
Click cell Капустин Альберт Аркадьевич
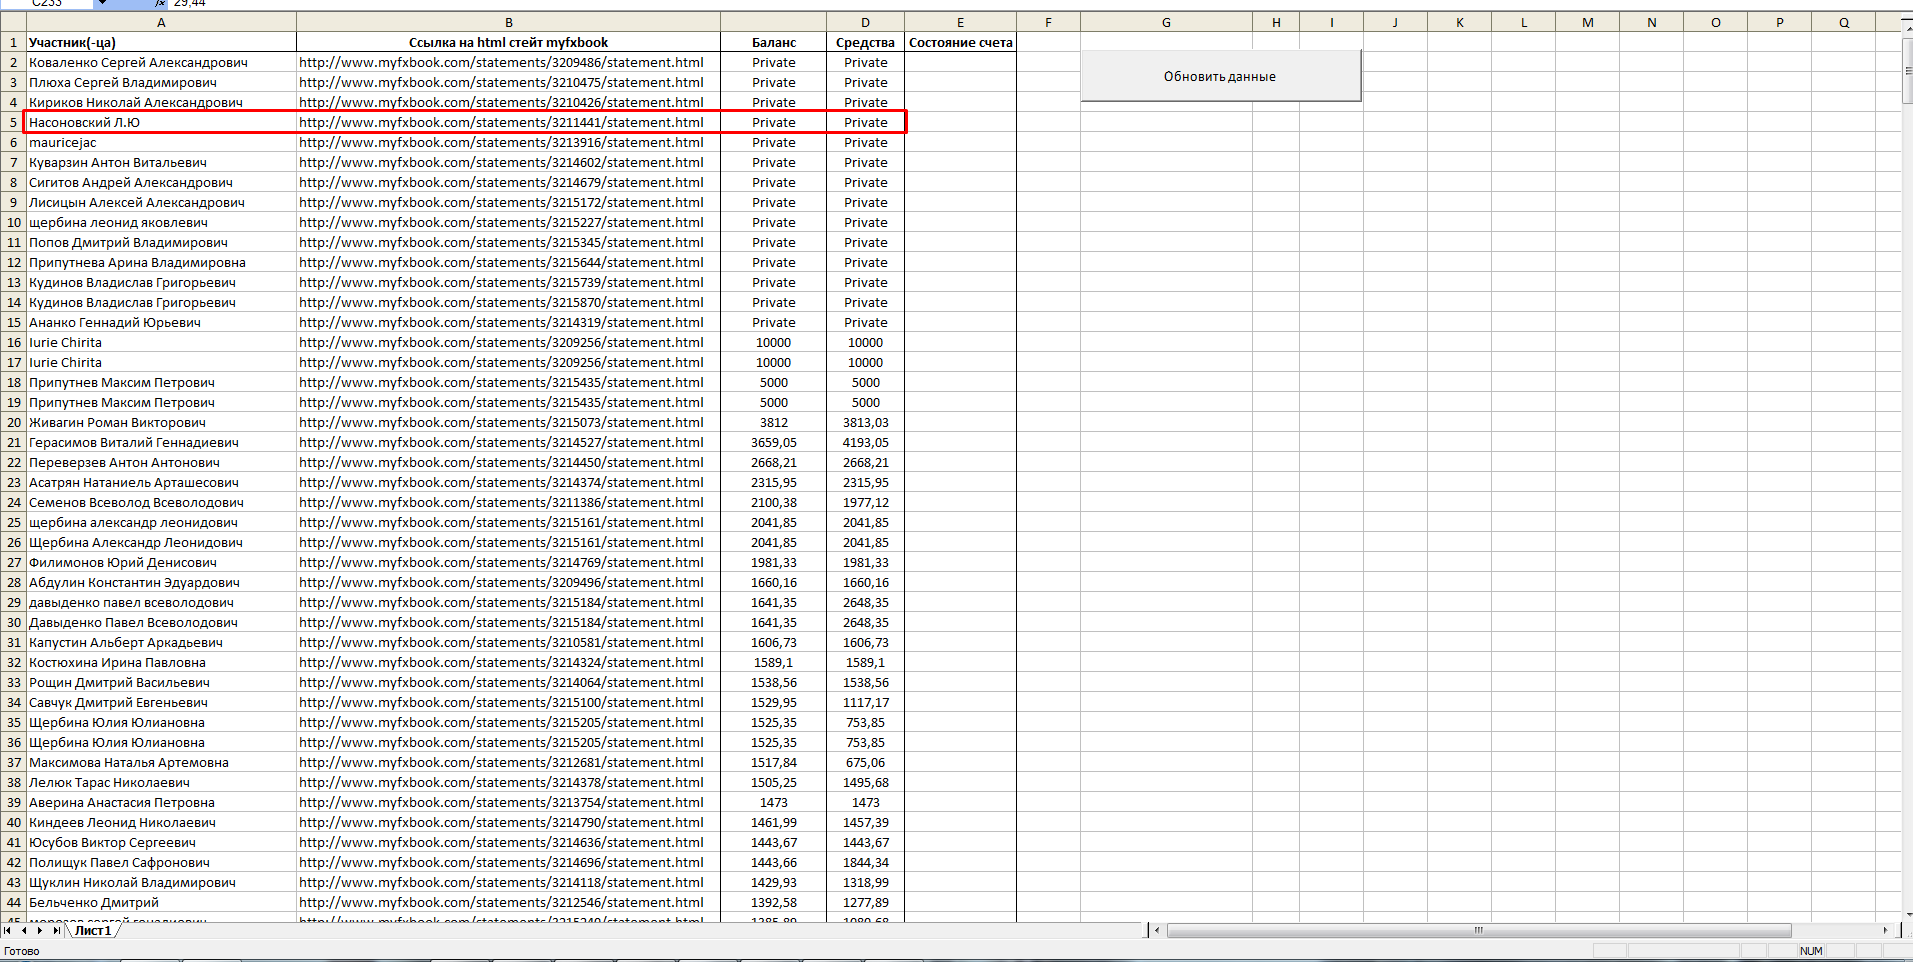pyautogui.click(x=161, y=642)
